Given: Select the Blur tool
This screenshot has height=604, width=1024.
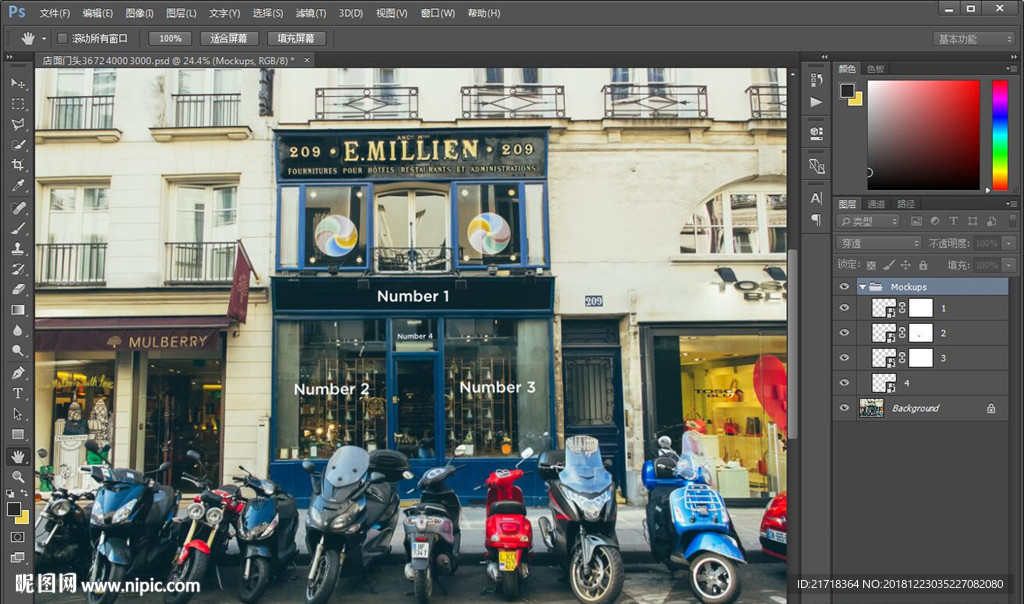Looking at the screenshot, I should coord(18,330).
